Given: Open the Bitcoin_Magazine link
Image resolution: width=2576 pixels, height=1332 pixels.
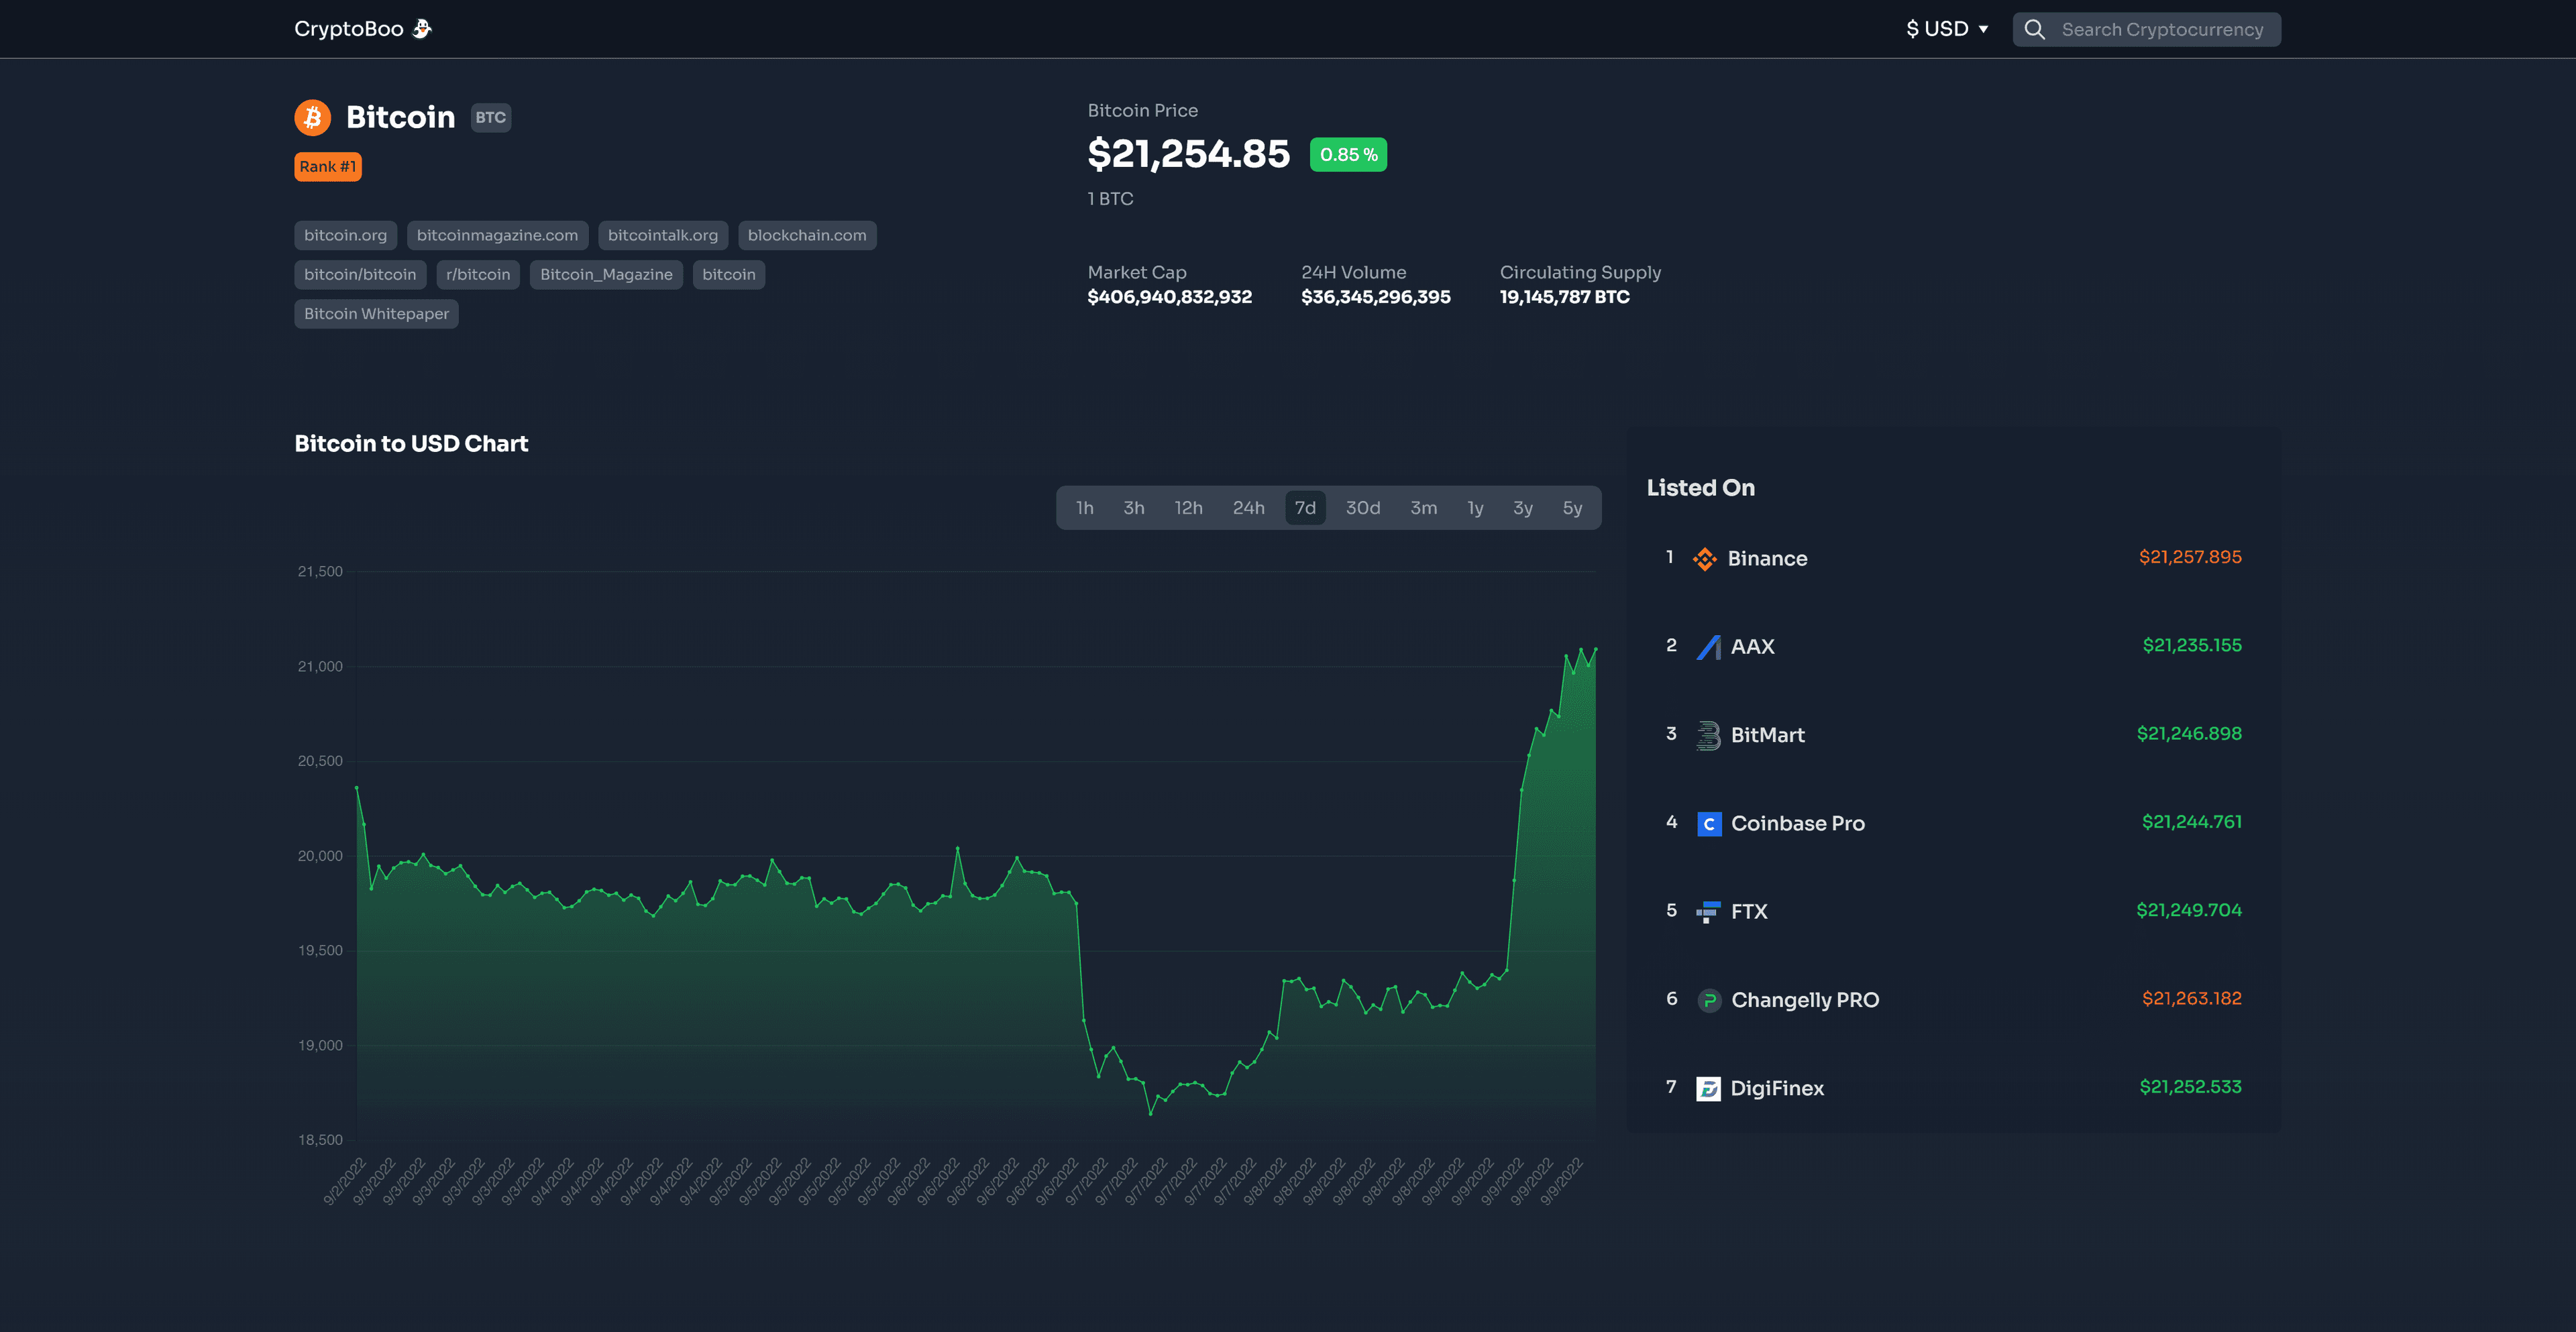Looking at the screenshot, I should point(606,274).
